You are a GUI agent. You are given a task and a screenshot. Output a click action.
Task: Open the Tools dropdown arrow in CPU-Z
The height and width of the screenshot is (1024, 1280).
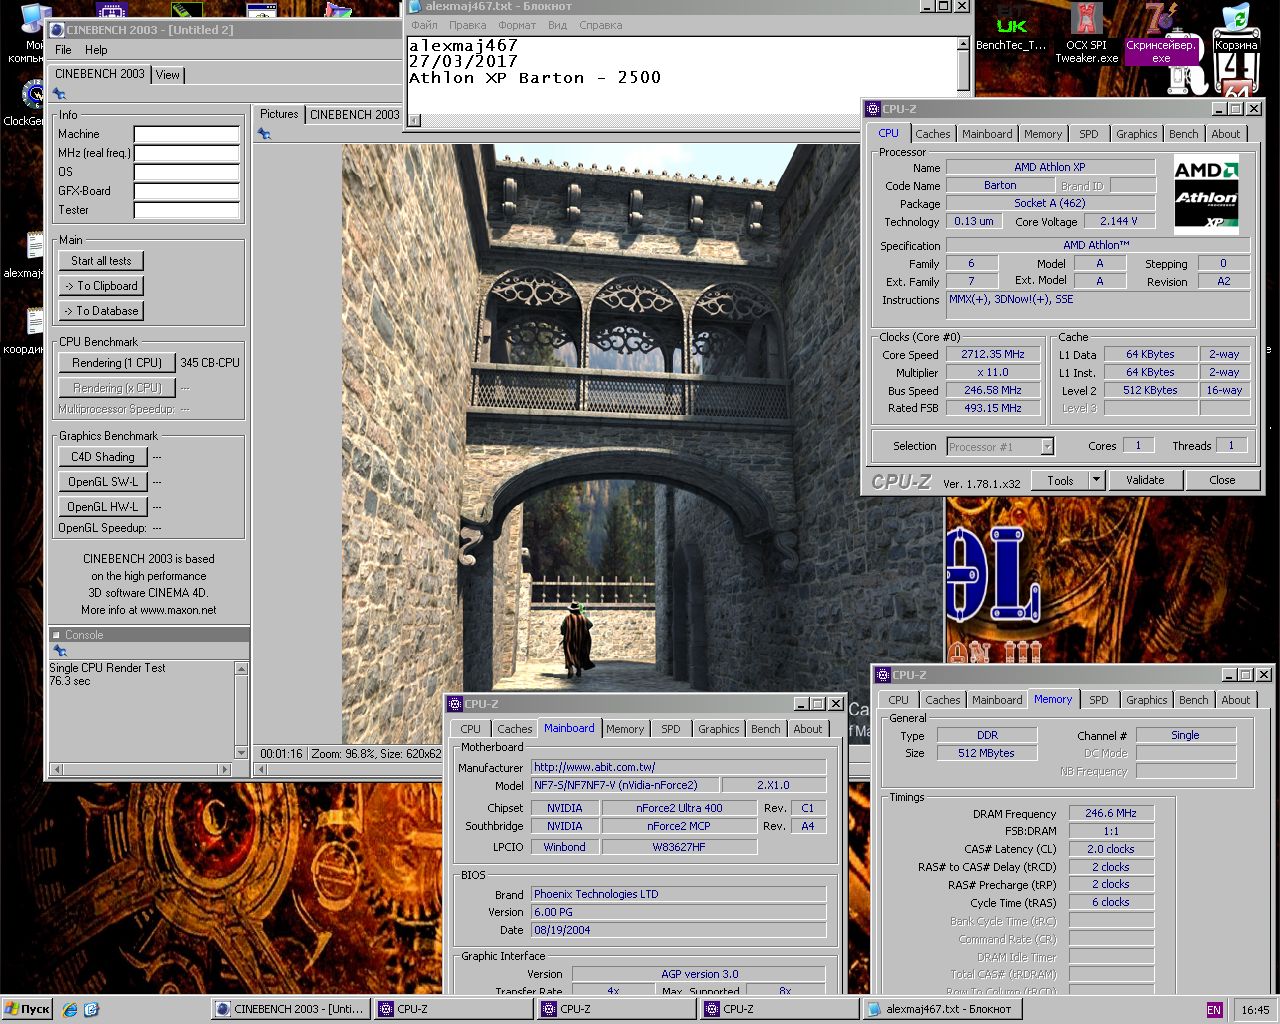(1096, 480)
